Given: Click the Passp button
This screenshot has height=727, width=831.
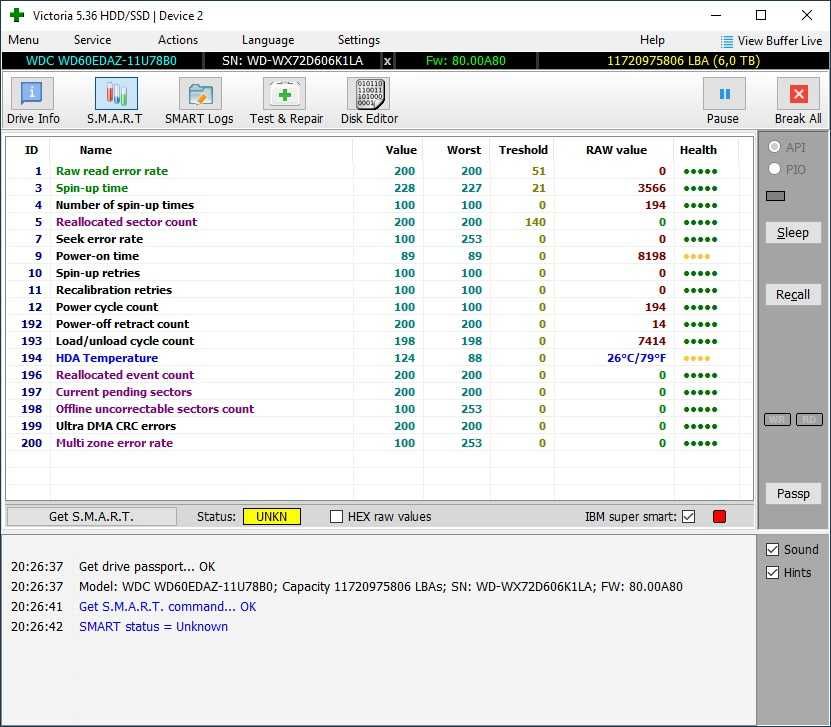Looking at the screenshot, I should pos(793,494).
